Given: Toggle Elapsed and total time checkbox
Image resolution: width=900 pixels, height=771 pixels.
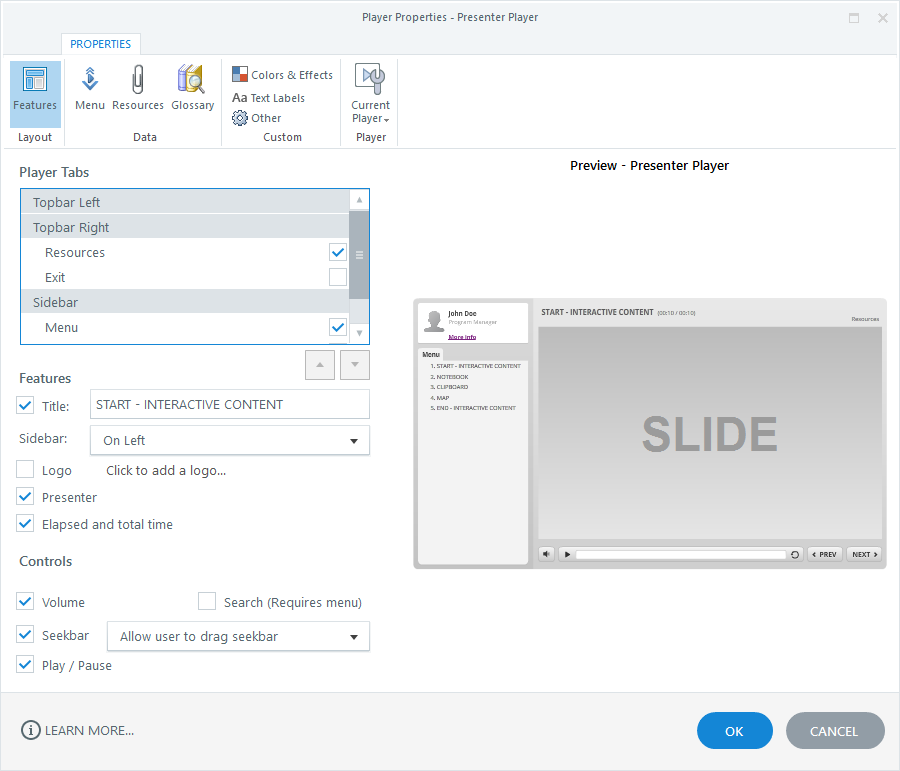Looking at the screenshot, I should click(25, 524).
